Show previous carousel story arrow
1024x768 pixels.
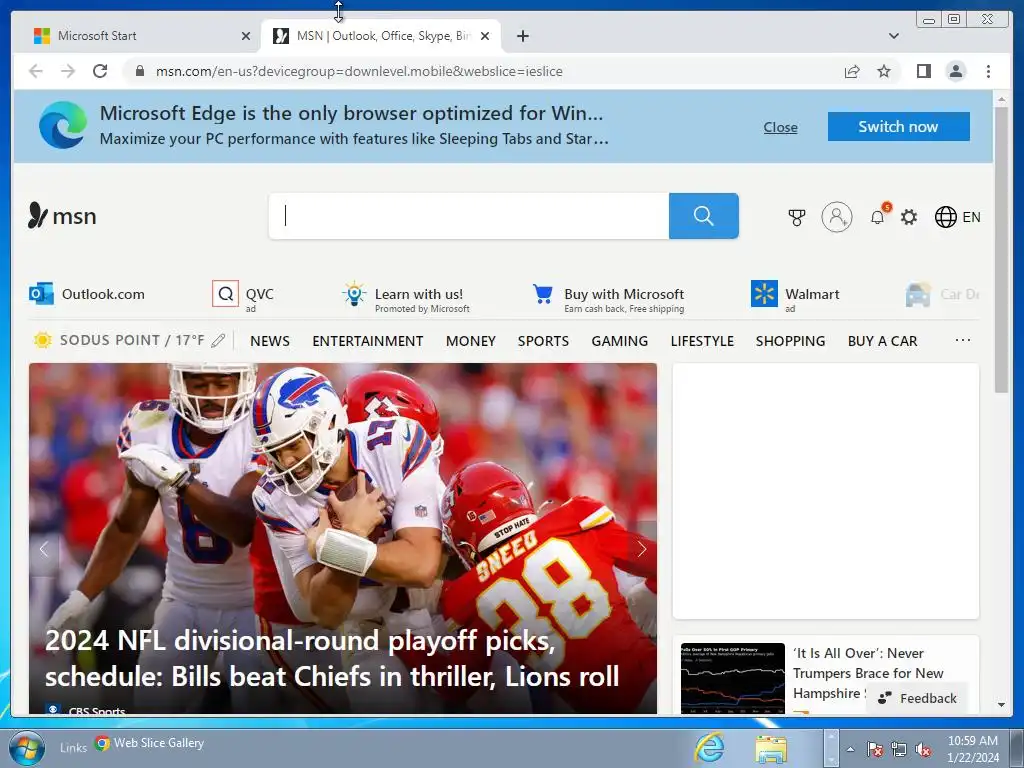(44, 549)
